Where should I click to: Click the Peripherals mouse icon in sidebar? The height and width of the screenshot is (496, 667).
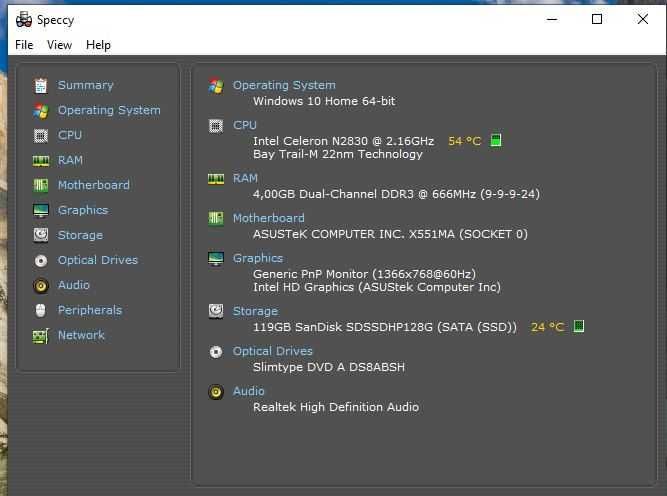pyautogui.click(x=41, y=311)
